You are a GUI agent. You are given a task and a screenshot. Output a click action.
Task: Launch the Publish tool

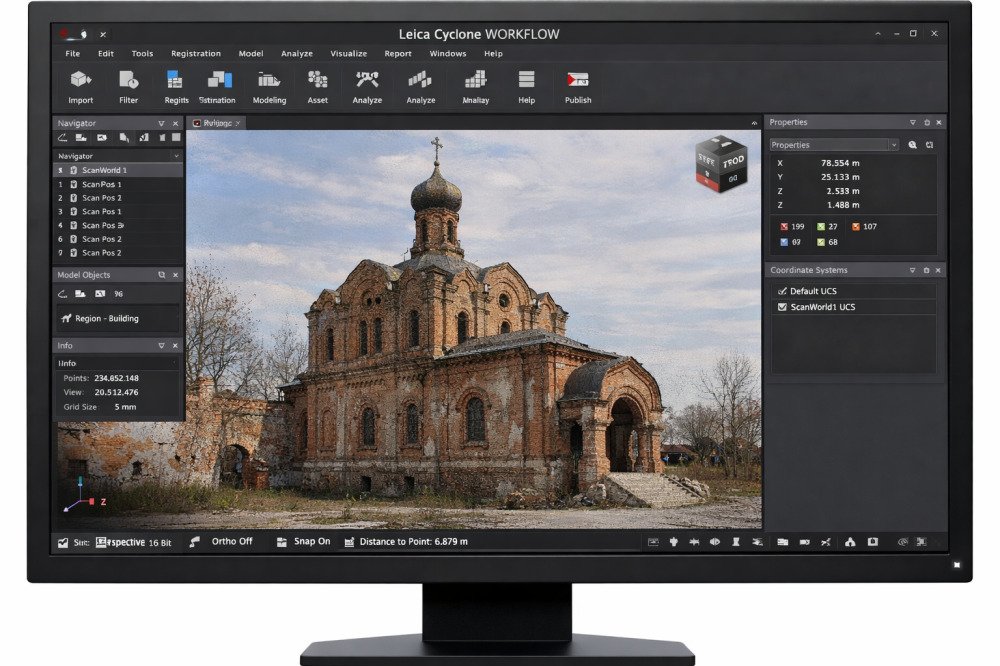[x=577, y=80]
